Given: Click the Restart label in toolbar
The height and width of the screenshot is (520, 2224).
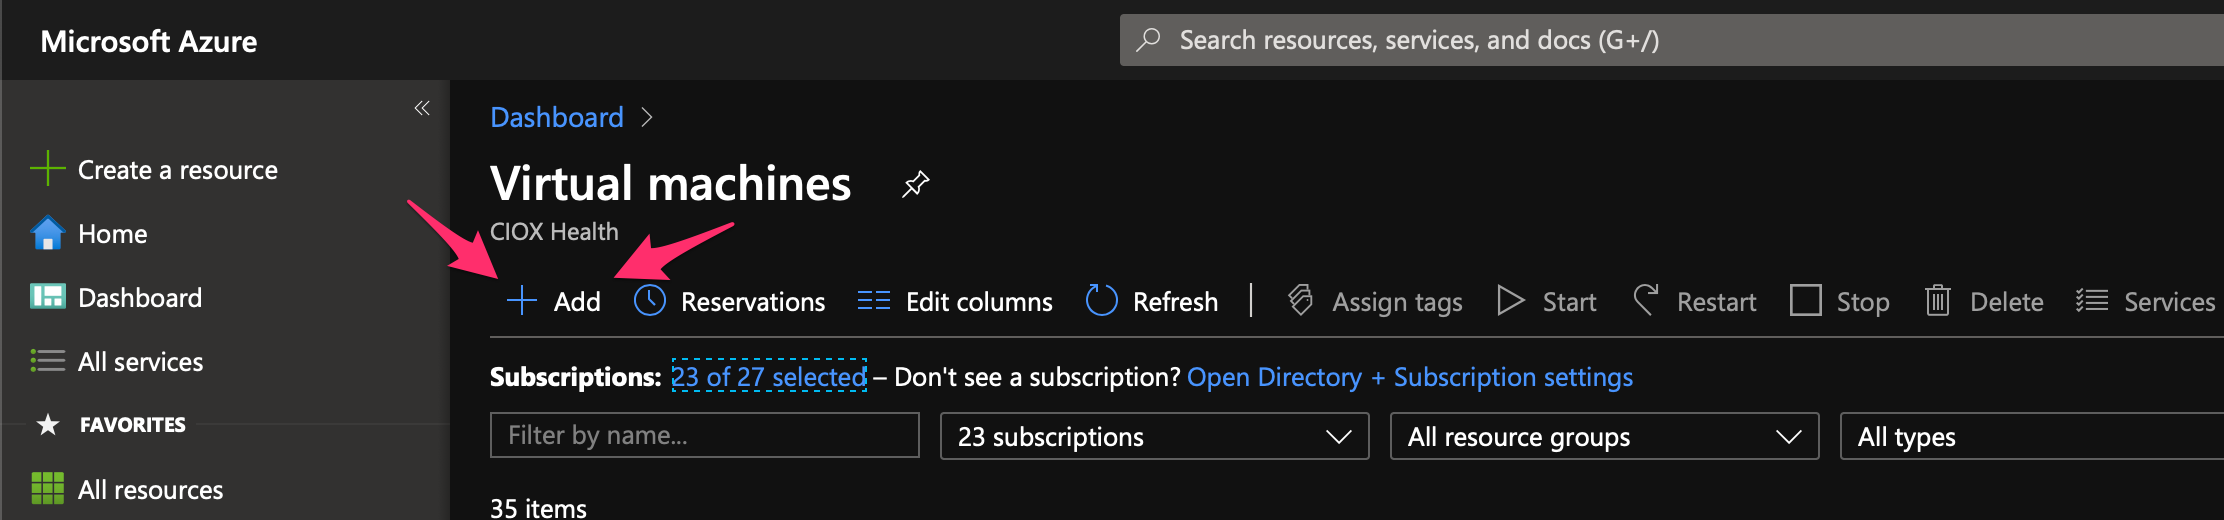Looking at the screenshot, I should [x=1716, y=302].
